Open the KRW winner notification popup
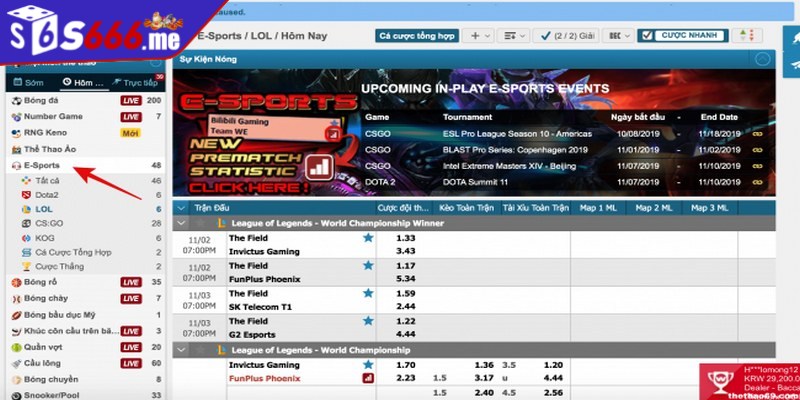 (750, 382)
